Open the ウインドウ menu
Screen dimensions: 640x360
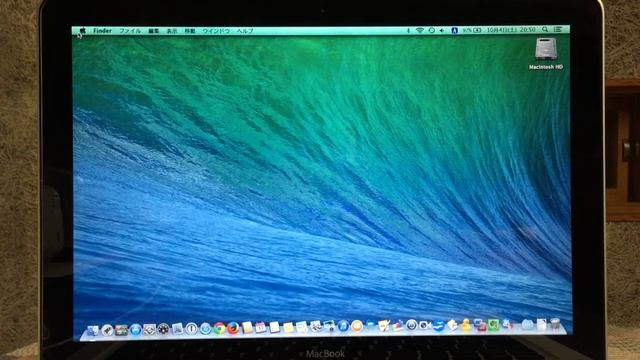216,31
